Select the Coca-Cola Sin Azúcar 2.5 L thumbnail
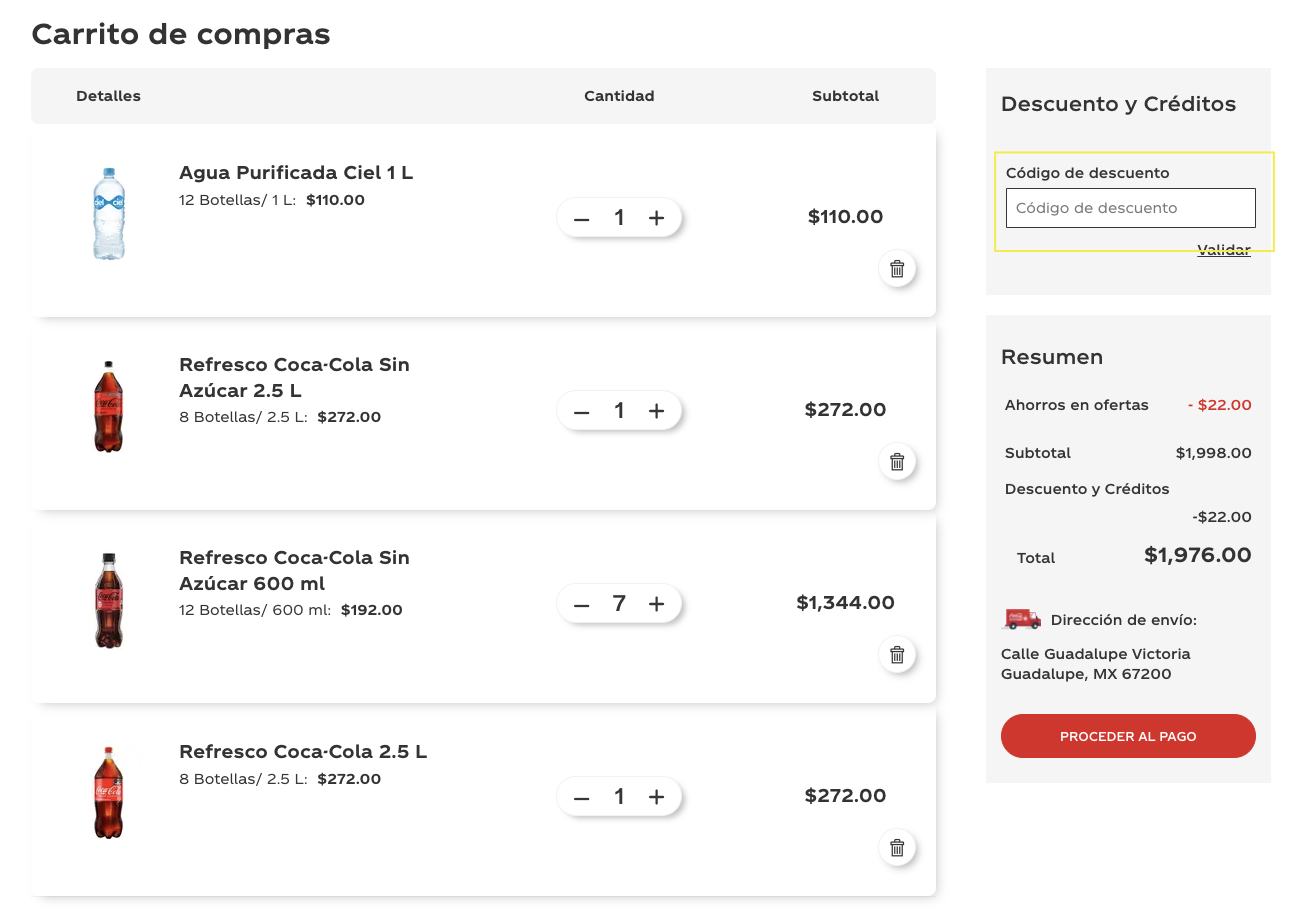The image size is (1290, 912). [108, 404]
